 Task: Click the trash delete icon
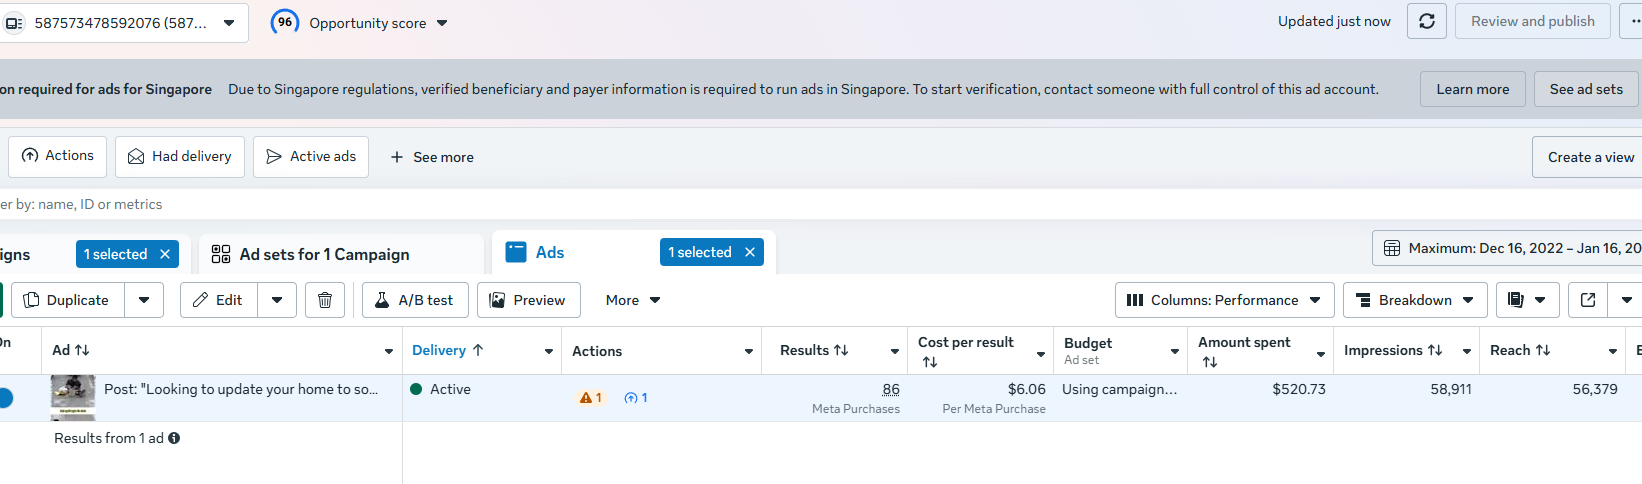click(325, 300)
